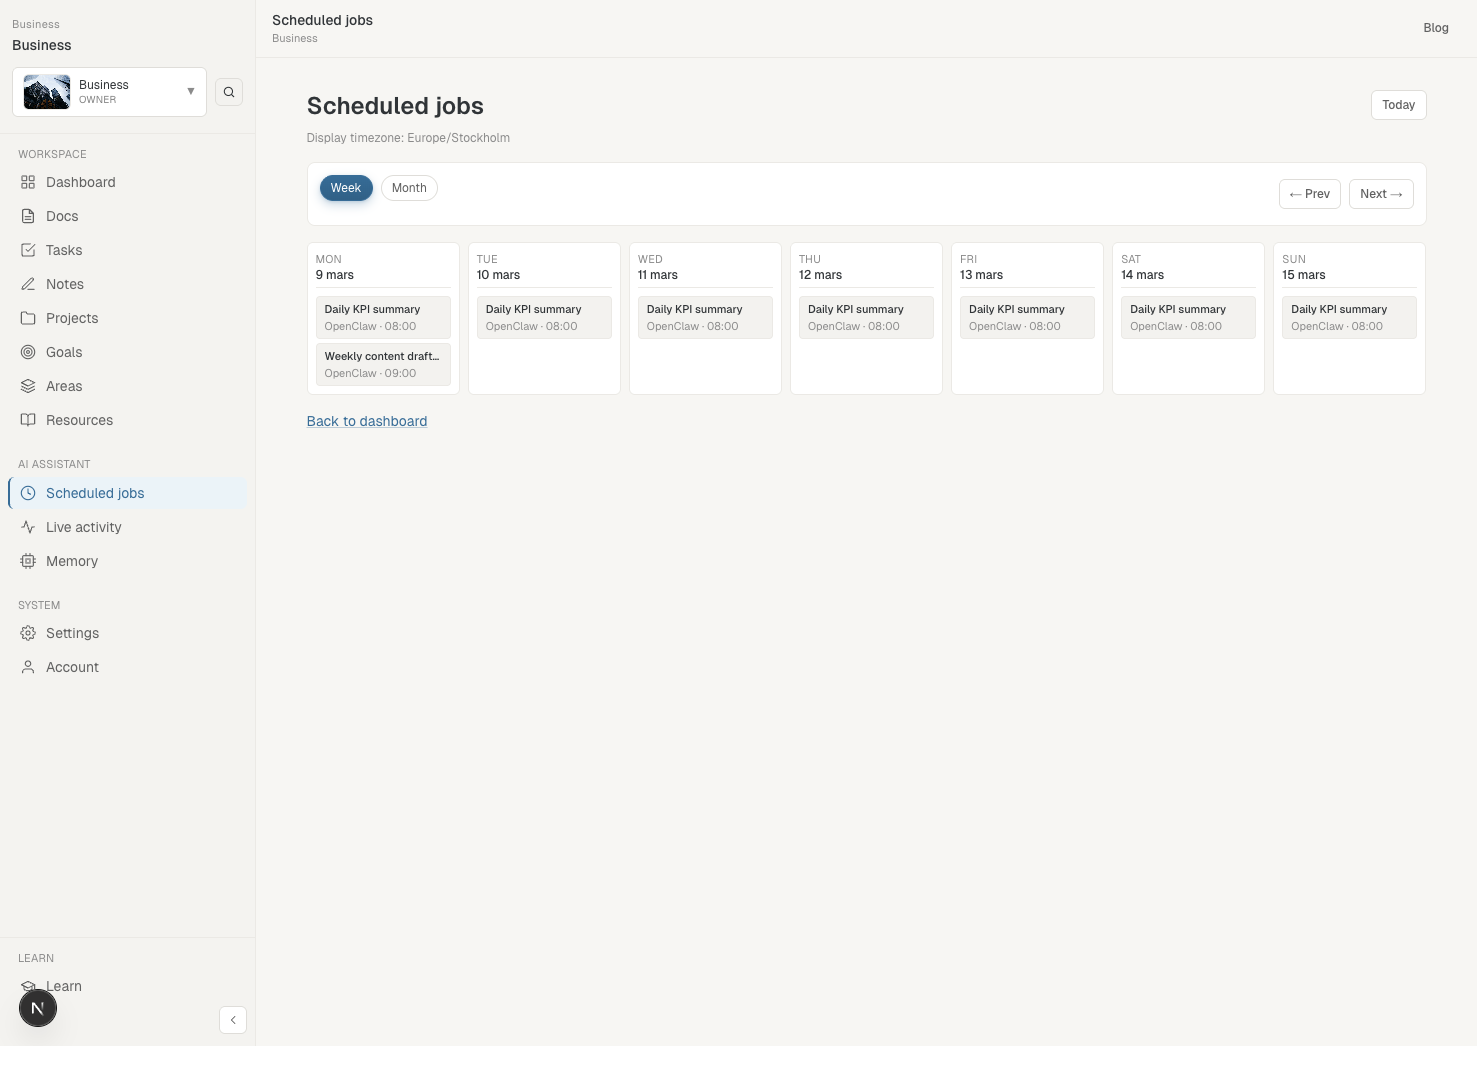
Task: Click the Back to dashboard link
Action: (x=366, y=421)
